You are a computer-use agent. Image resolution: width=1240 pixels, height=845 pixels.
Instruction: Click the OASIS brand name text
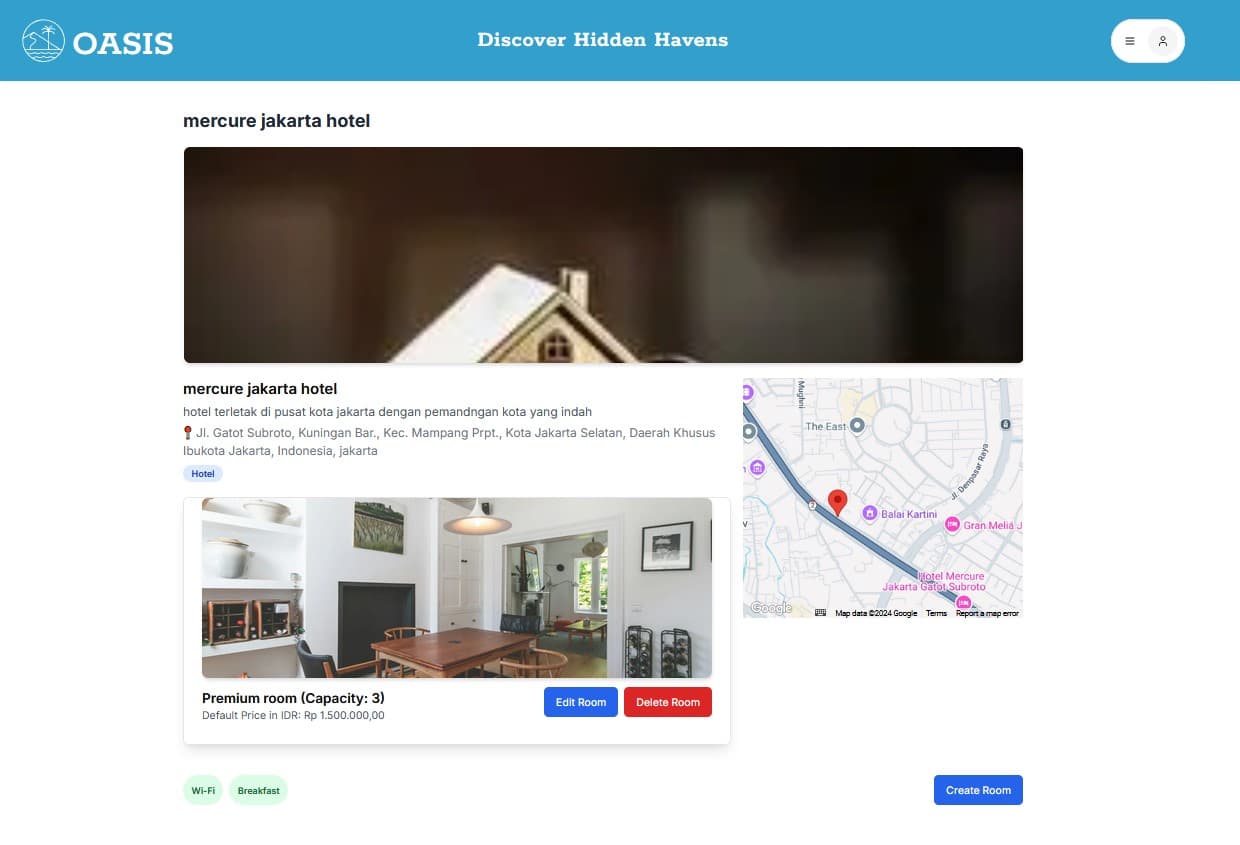[x=123, y=43]
